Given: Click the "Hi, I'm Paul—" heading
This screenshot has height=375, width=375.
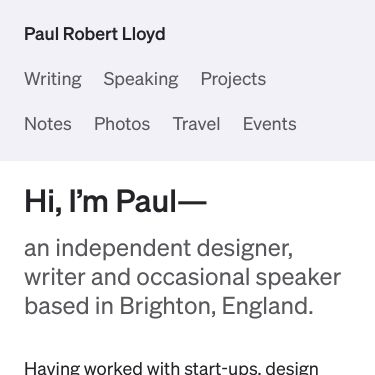Looking at the screenshot, I should pos(116,201).
